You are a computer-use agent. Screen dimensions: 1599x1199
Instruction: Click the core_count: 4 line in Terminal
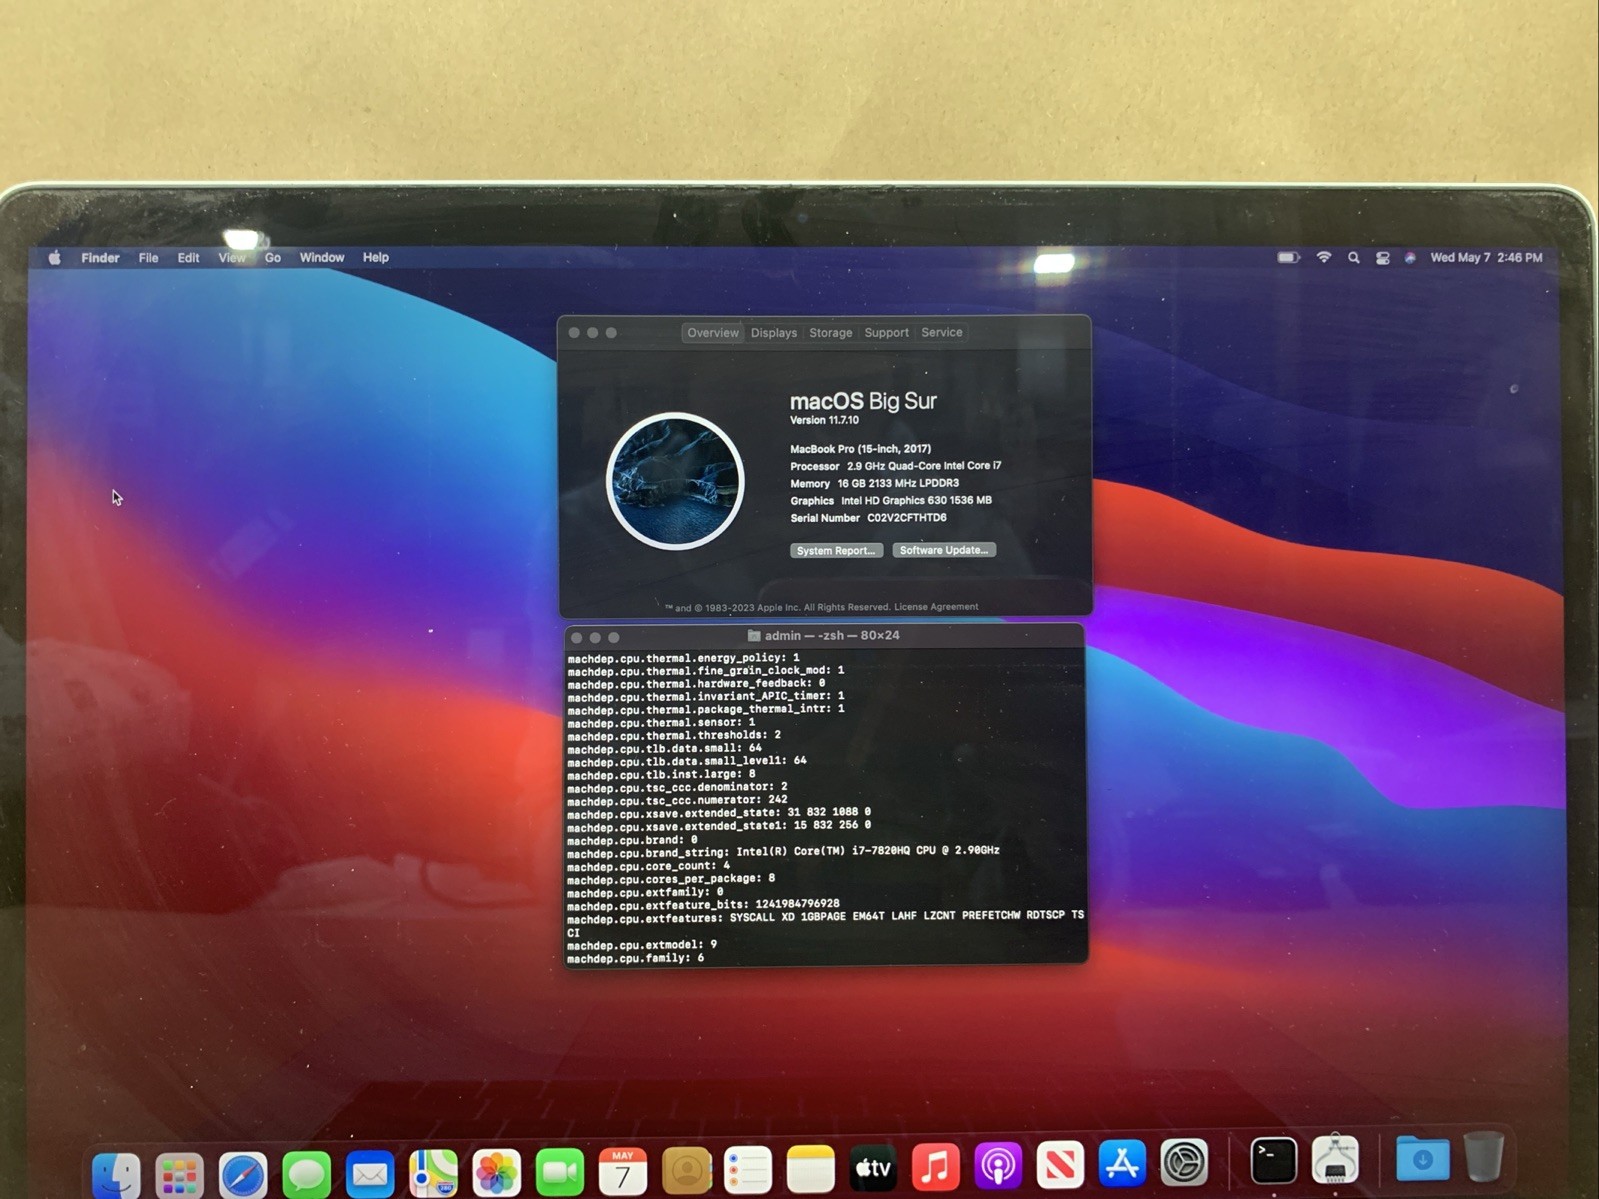click(649, 866)
